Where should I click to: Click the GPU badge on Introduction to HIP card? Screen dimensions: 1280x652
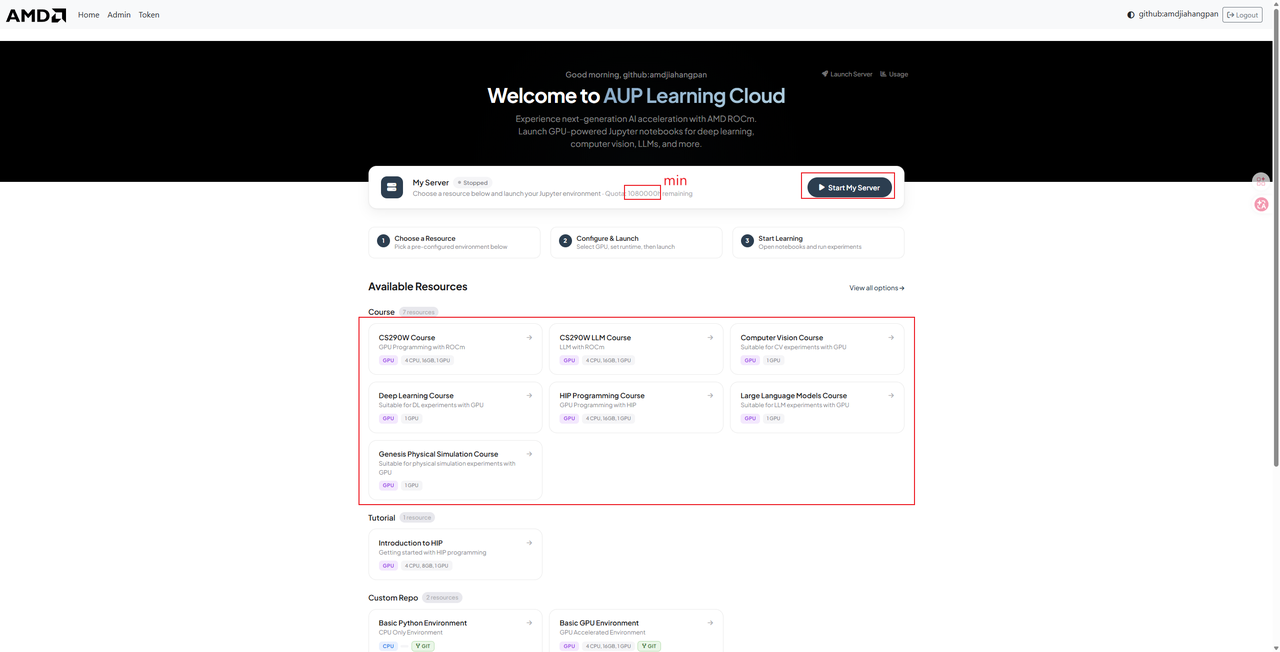388,565
